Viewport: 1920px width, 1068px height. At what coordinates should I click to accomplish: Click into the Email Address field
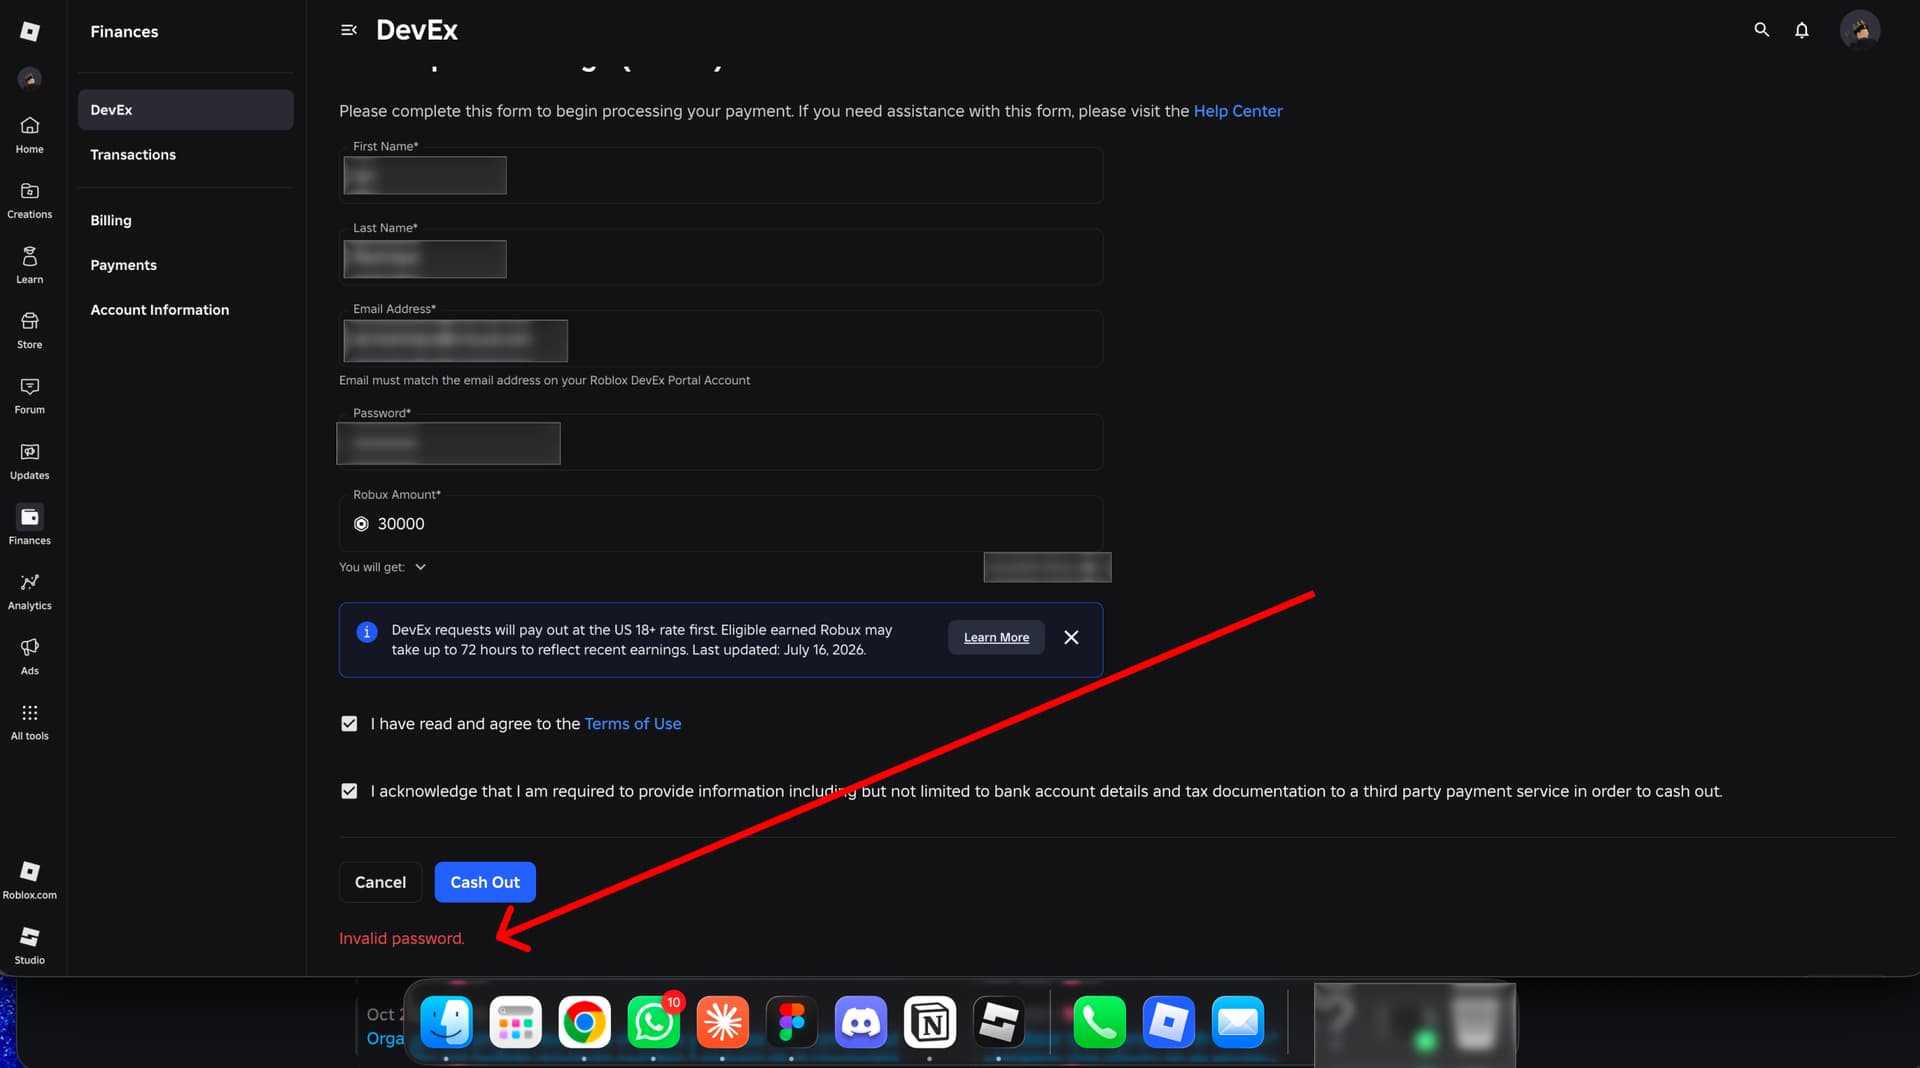click(721, 339)
